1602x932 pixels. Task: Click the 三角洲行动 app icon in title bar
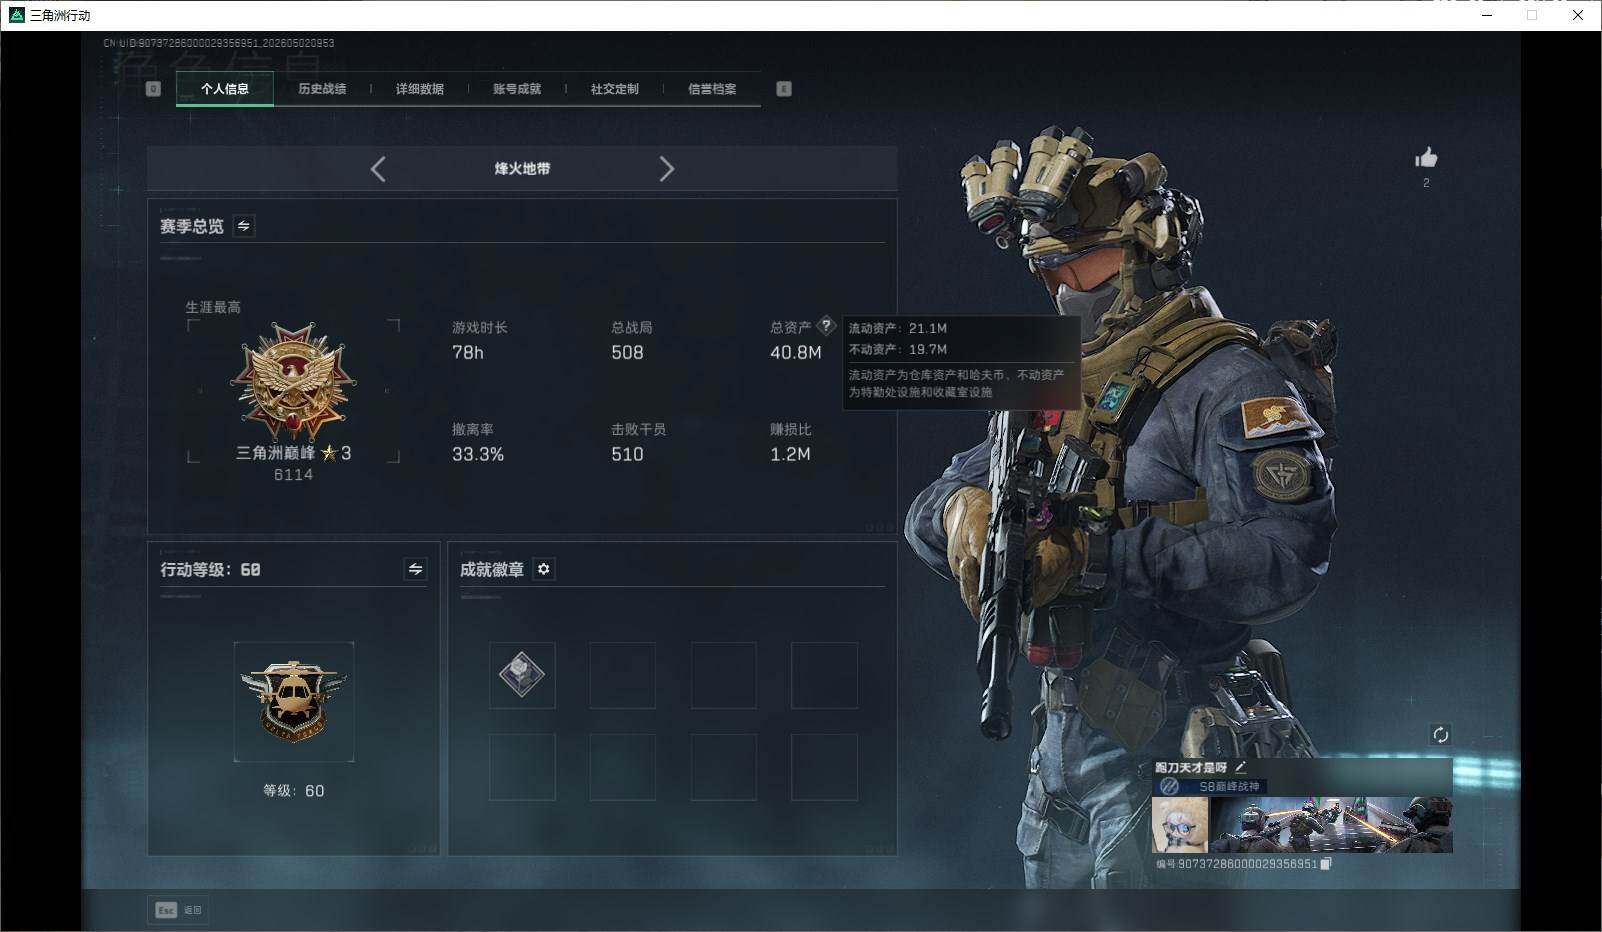[x=17, y=15]
